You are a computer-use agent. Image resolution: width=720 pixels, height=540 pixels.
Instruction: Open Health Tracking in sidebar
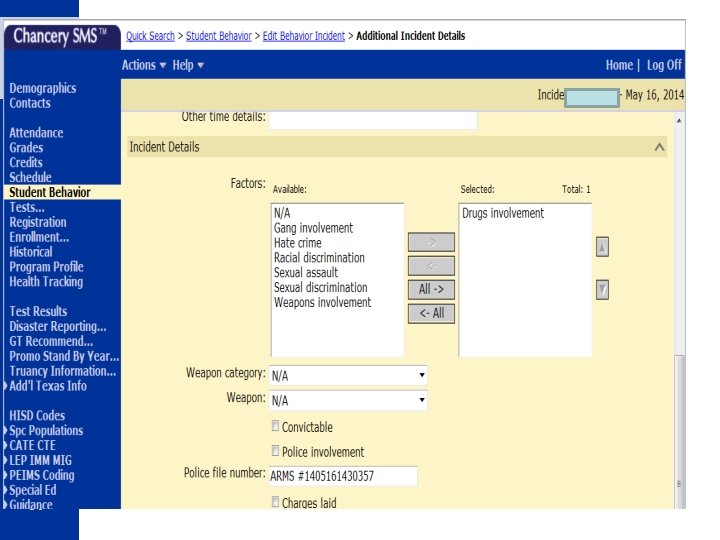pyautogui.click(x=46, y=281)
